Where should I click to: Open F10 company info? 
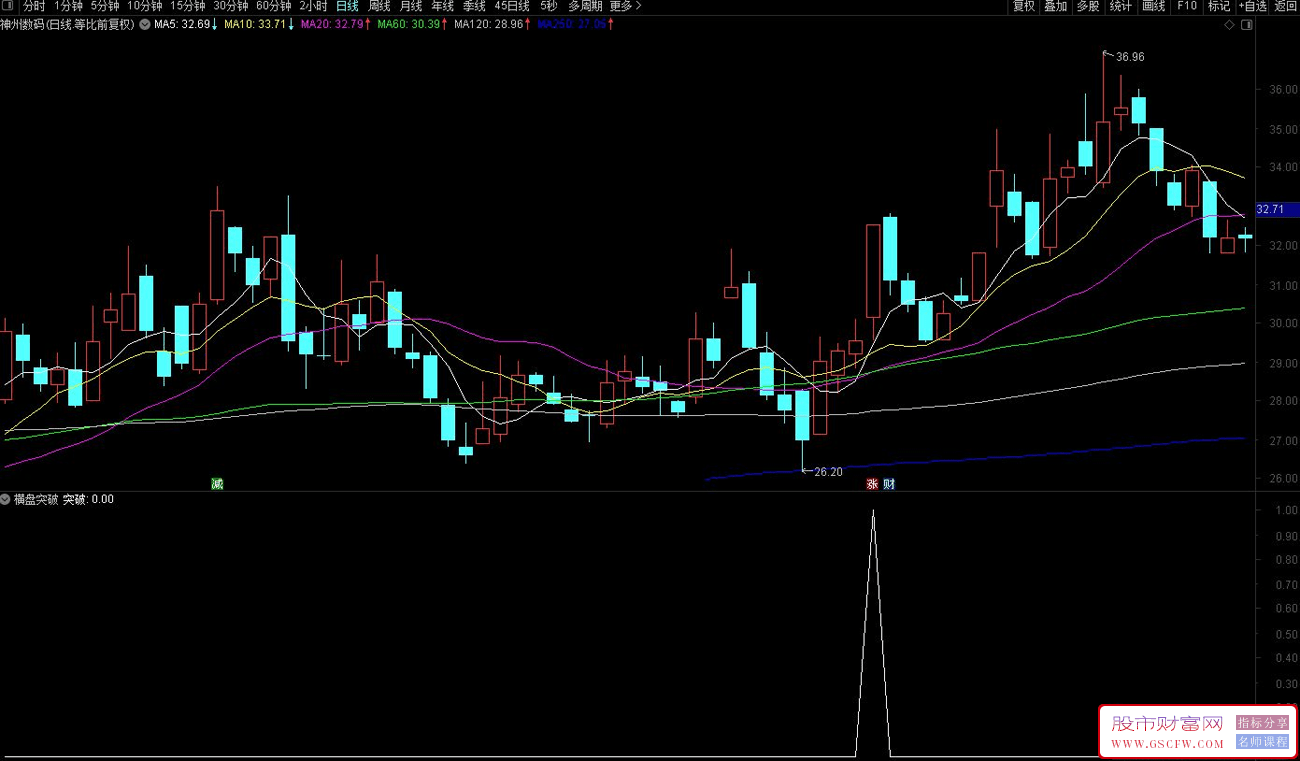[1187, 6]
